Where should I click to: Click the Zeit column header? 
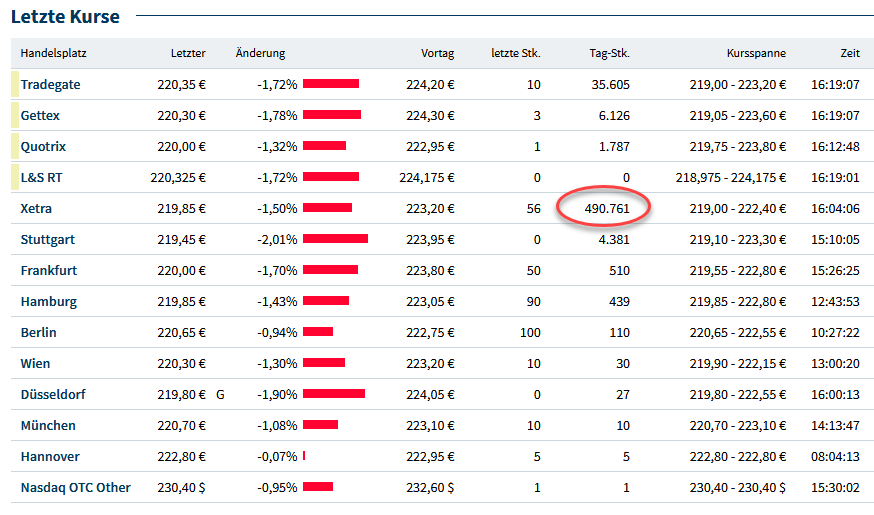coord(850,53)
